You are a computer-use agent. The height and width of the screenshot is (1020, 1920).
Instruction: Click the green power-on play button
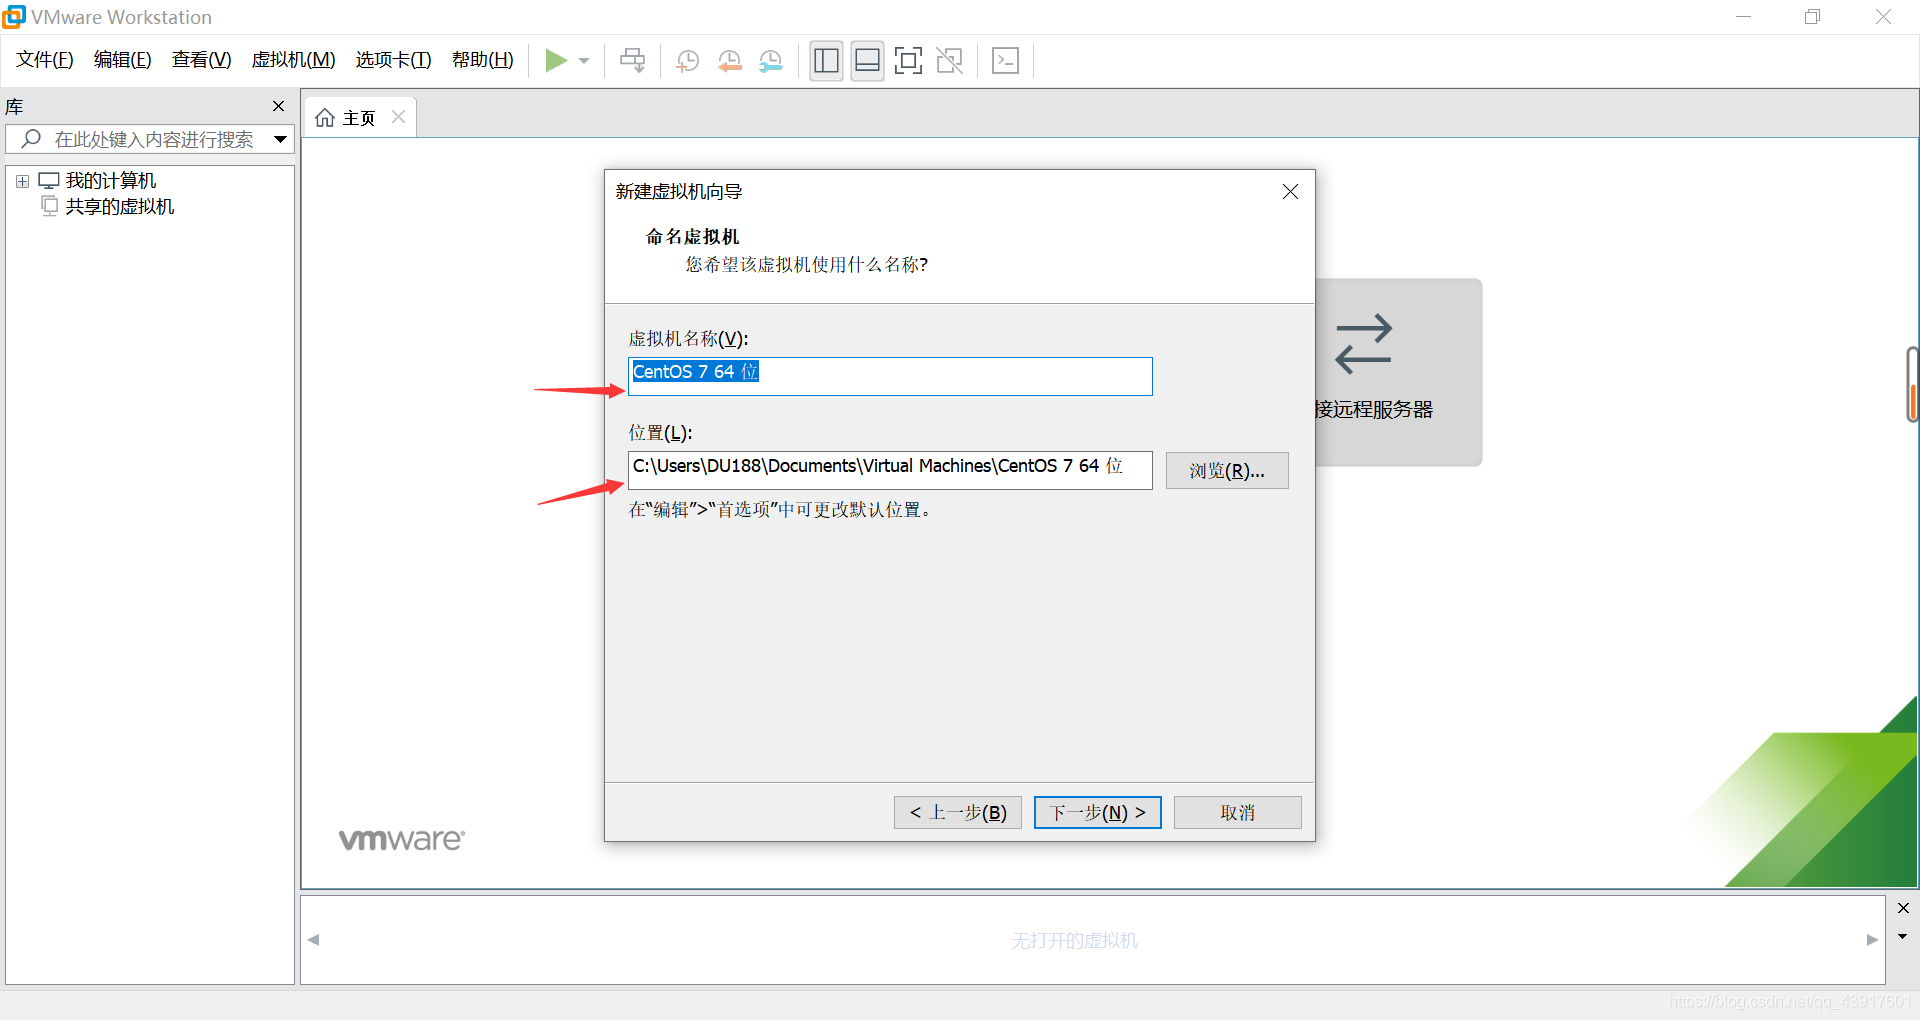556,61
